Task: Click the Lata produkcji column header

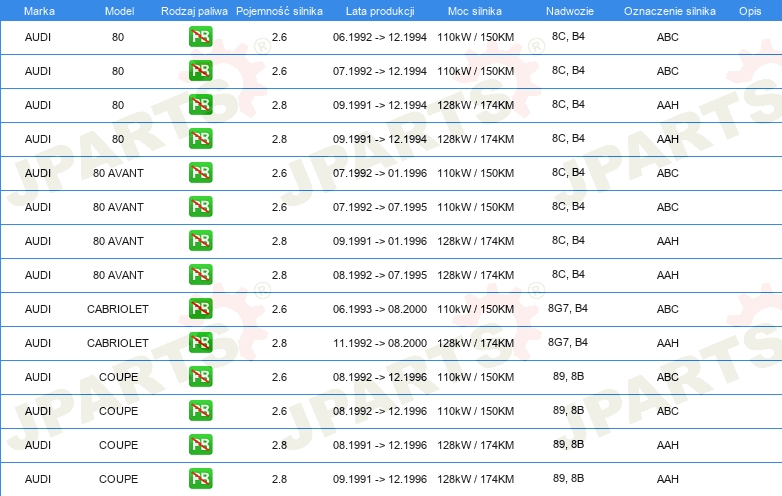Action: pyautogui.click(x=380, y=11)
